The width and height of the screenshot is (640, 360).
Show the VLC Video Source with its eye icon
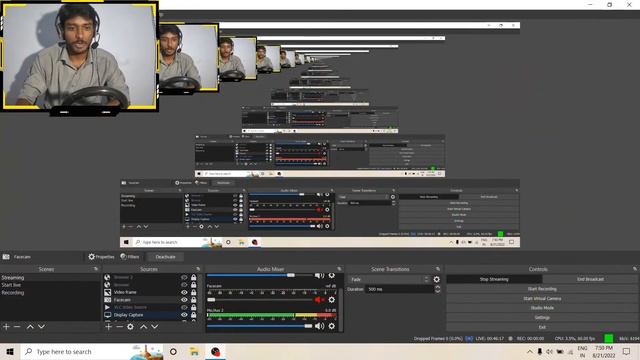pyautogui.click(x=184, y=307)
